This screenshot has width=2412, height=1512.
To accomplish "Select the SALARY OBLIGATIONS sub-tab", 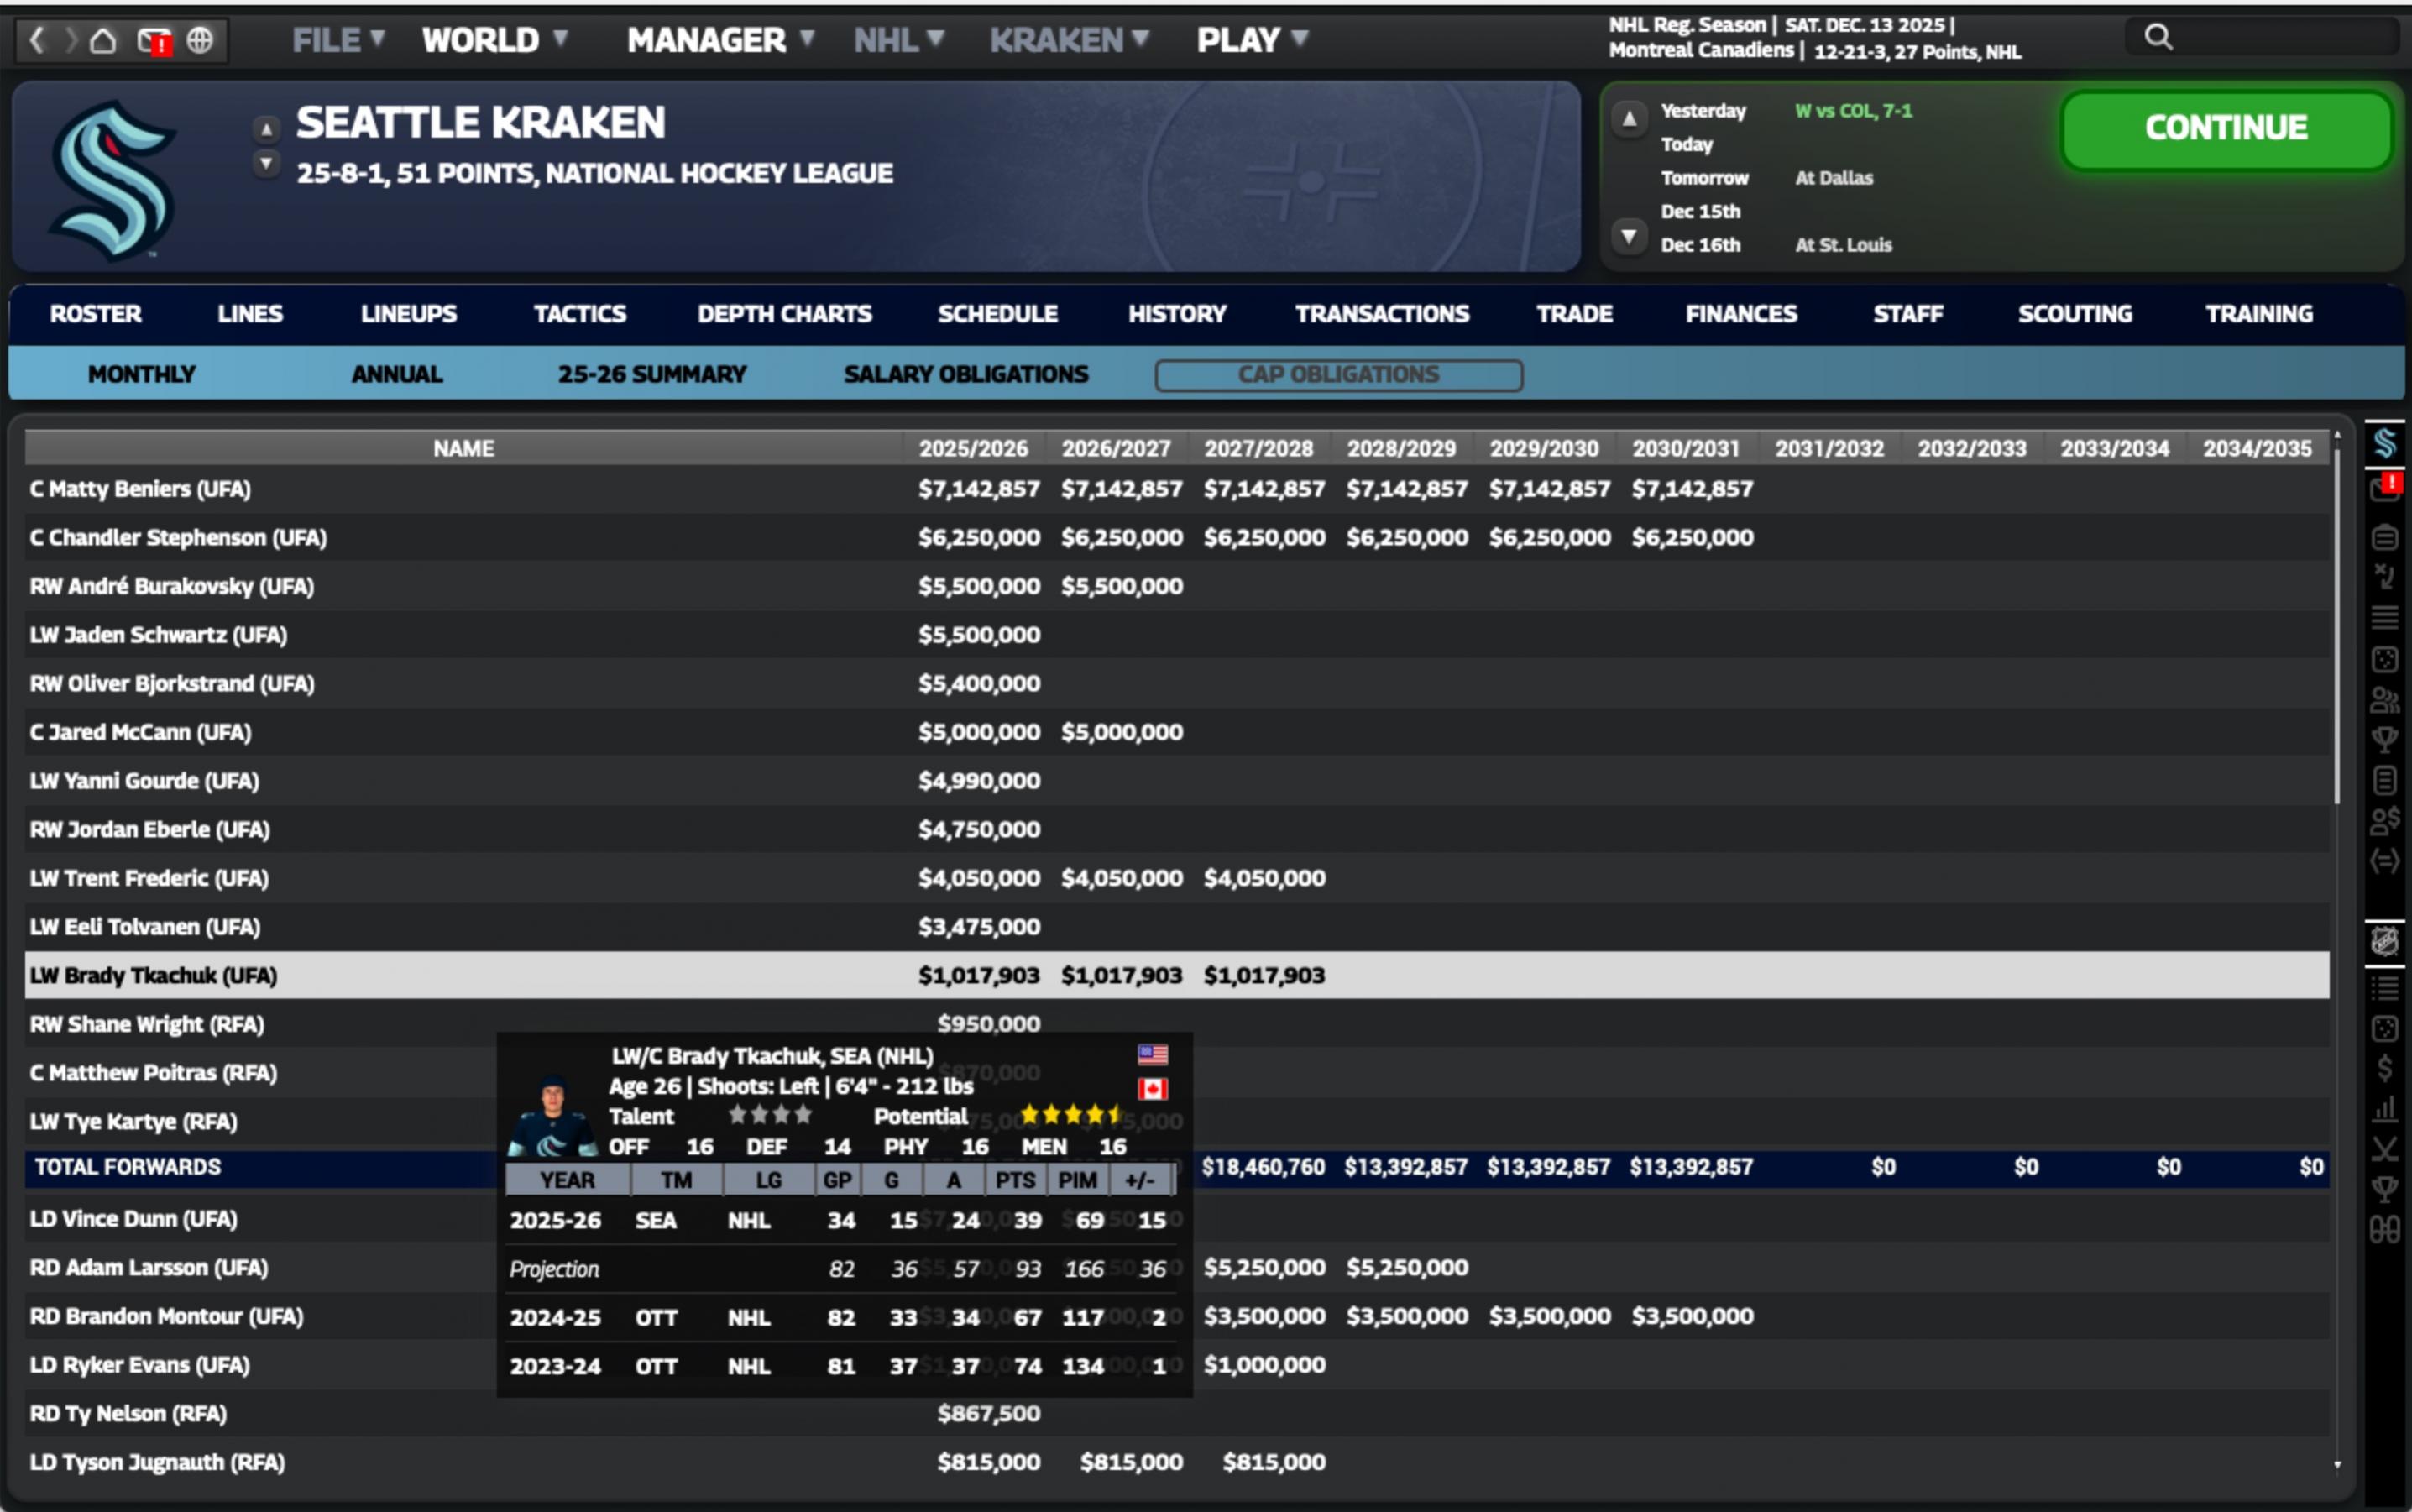I will pos(965,374).
